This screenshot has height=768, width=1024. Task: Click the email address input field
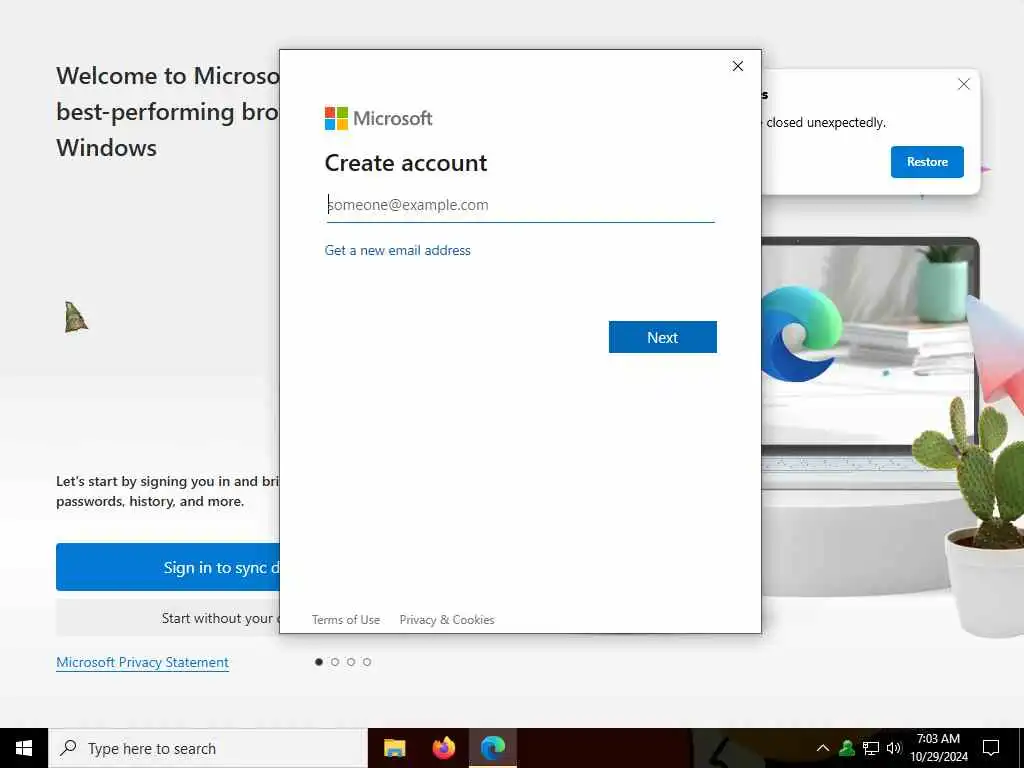click(x=520, y=205)
